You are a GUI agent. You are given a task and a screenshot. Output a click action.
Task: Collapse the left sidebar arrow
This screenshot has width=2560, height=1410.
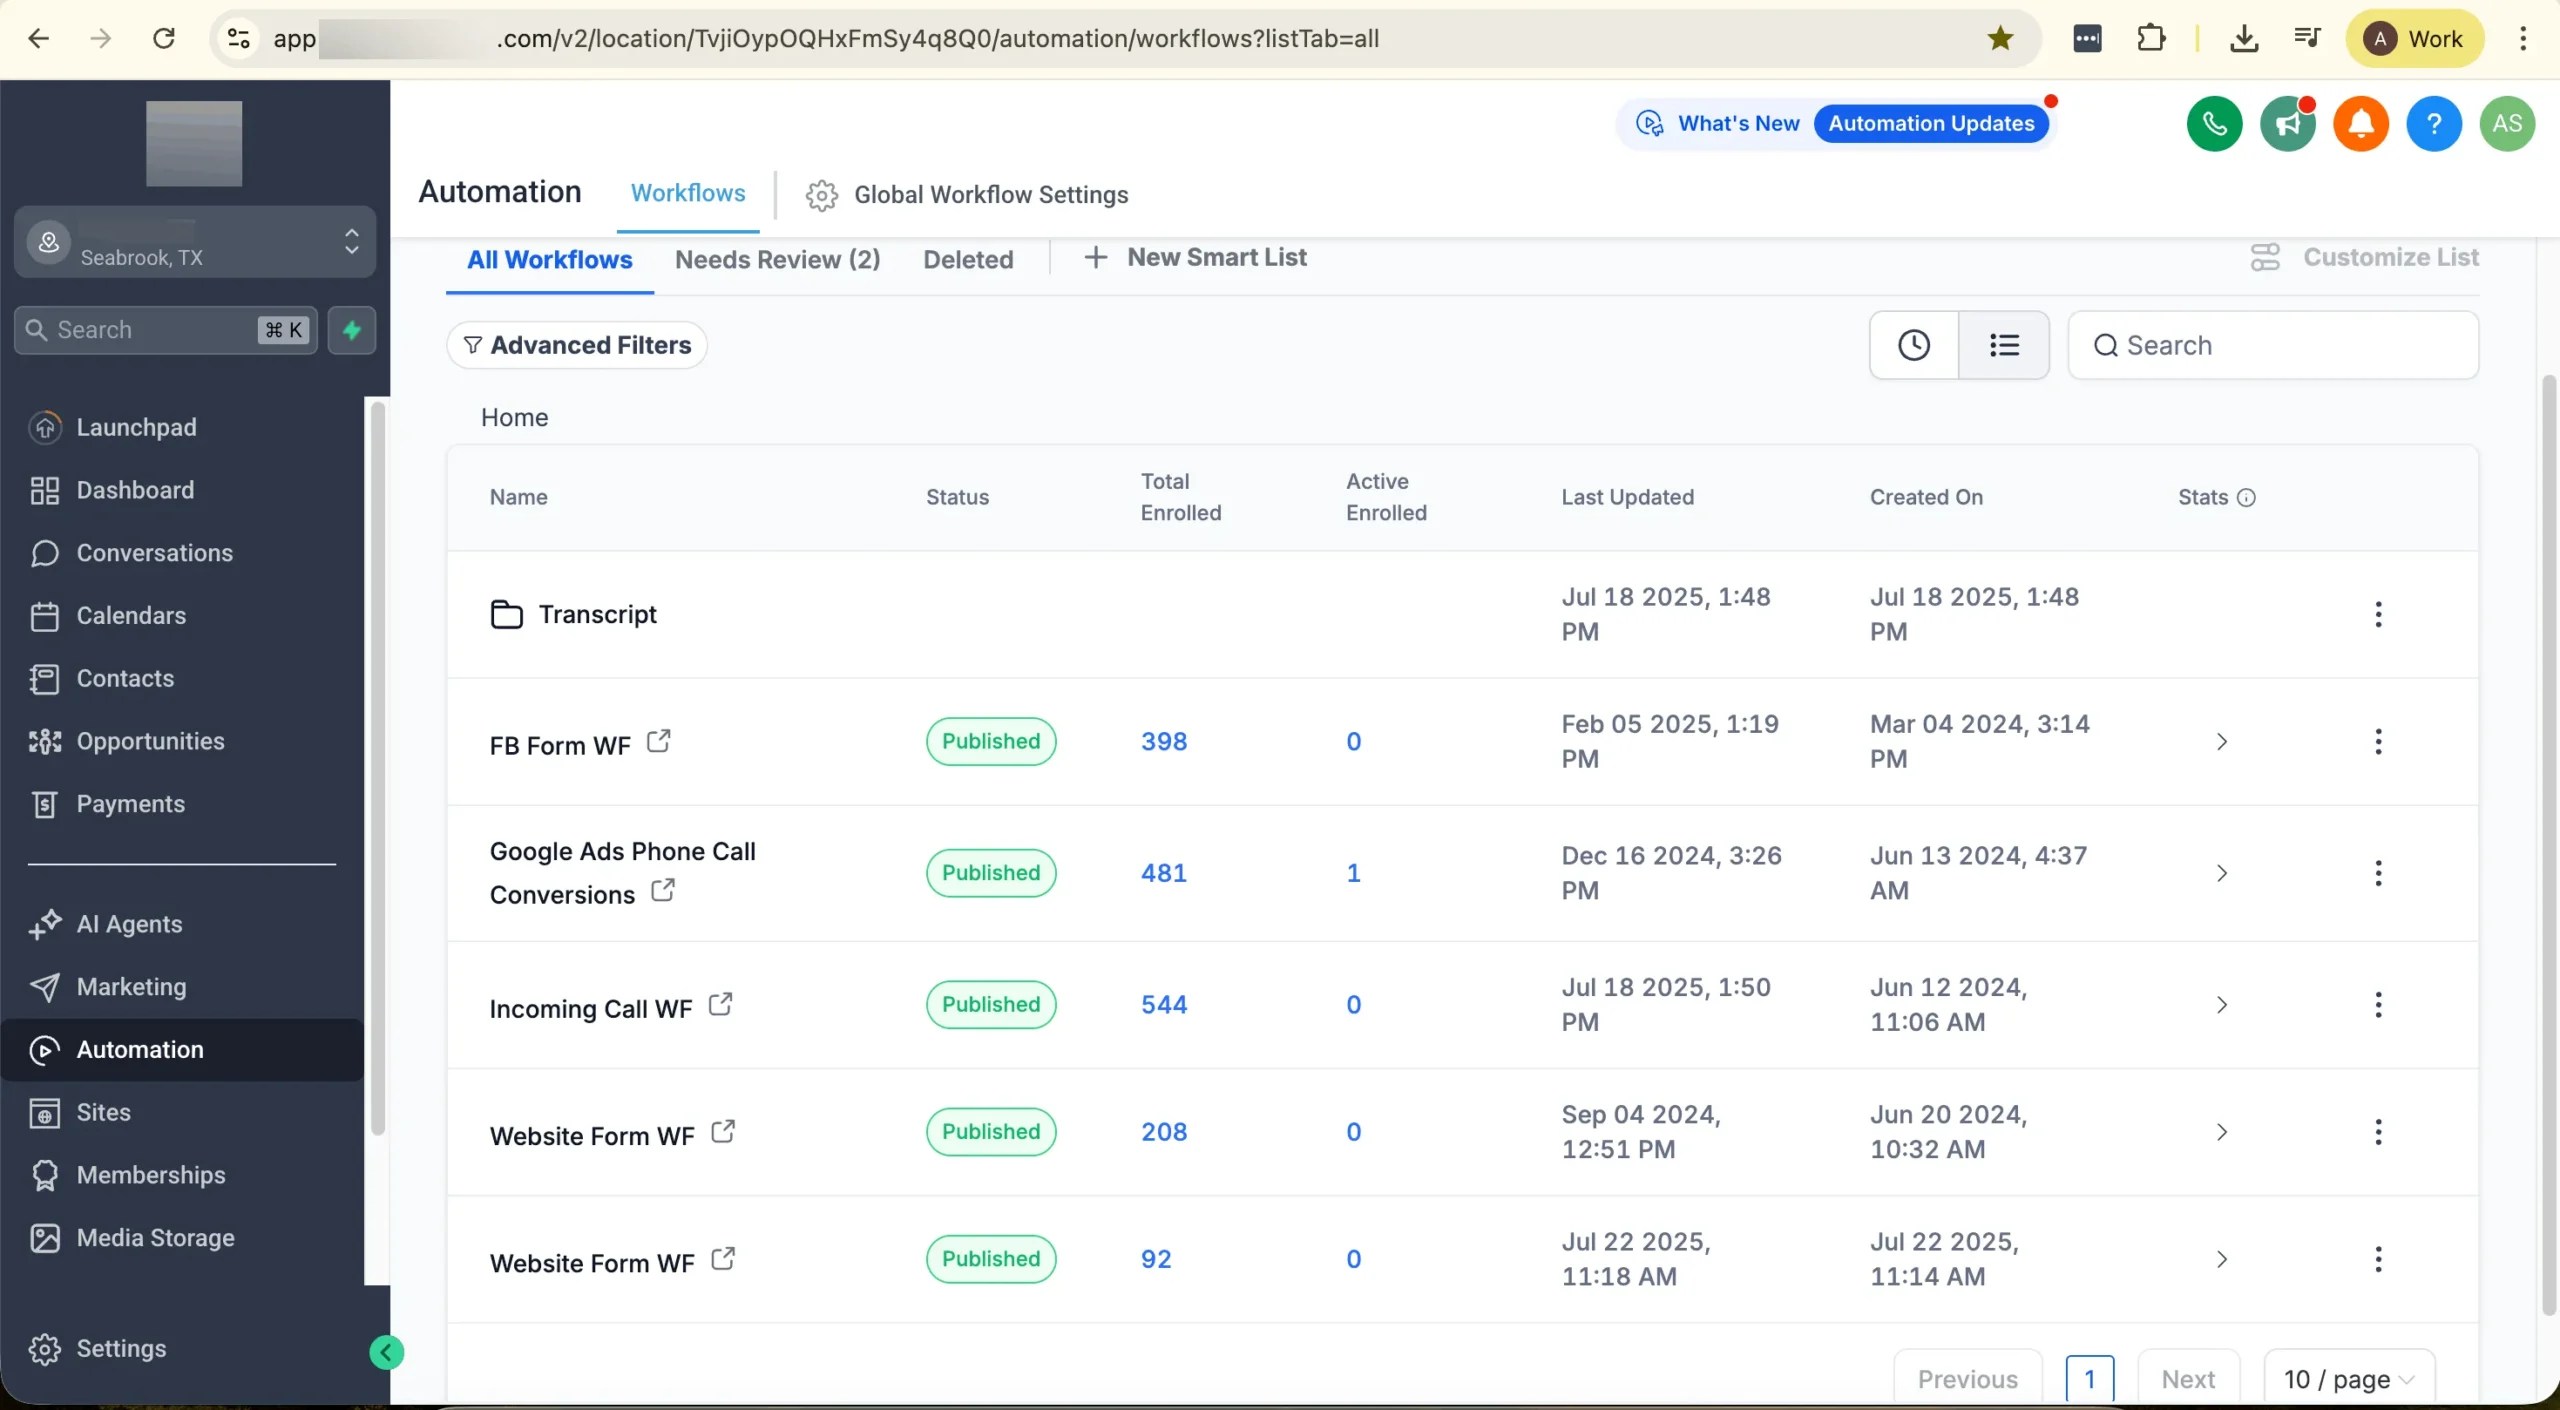tap(387, 1352)
